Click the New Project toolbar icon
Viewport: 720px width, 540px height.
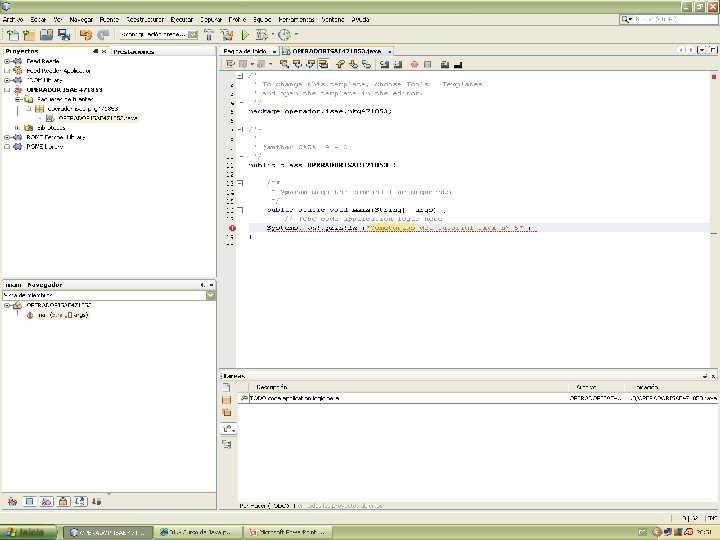pos(29,35)
